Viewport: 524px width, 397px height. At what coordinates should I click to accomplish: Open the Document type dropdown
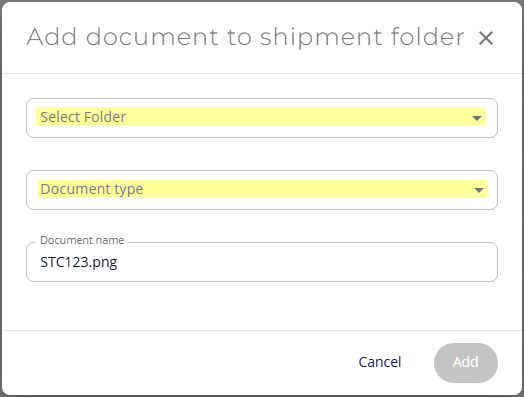point(262,190)
